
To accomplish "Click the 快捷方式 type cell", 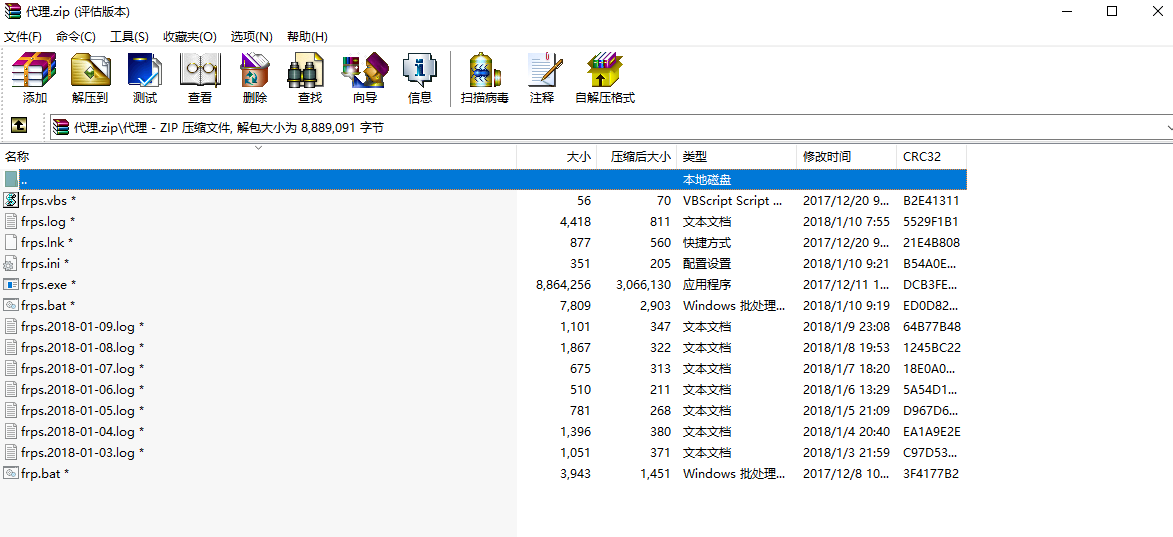I will (706, 243).
